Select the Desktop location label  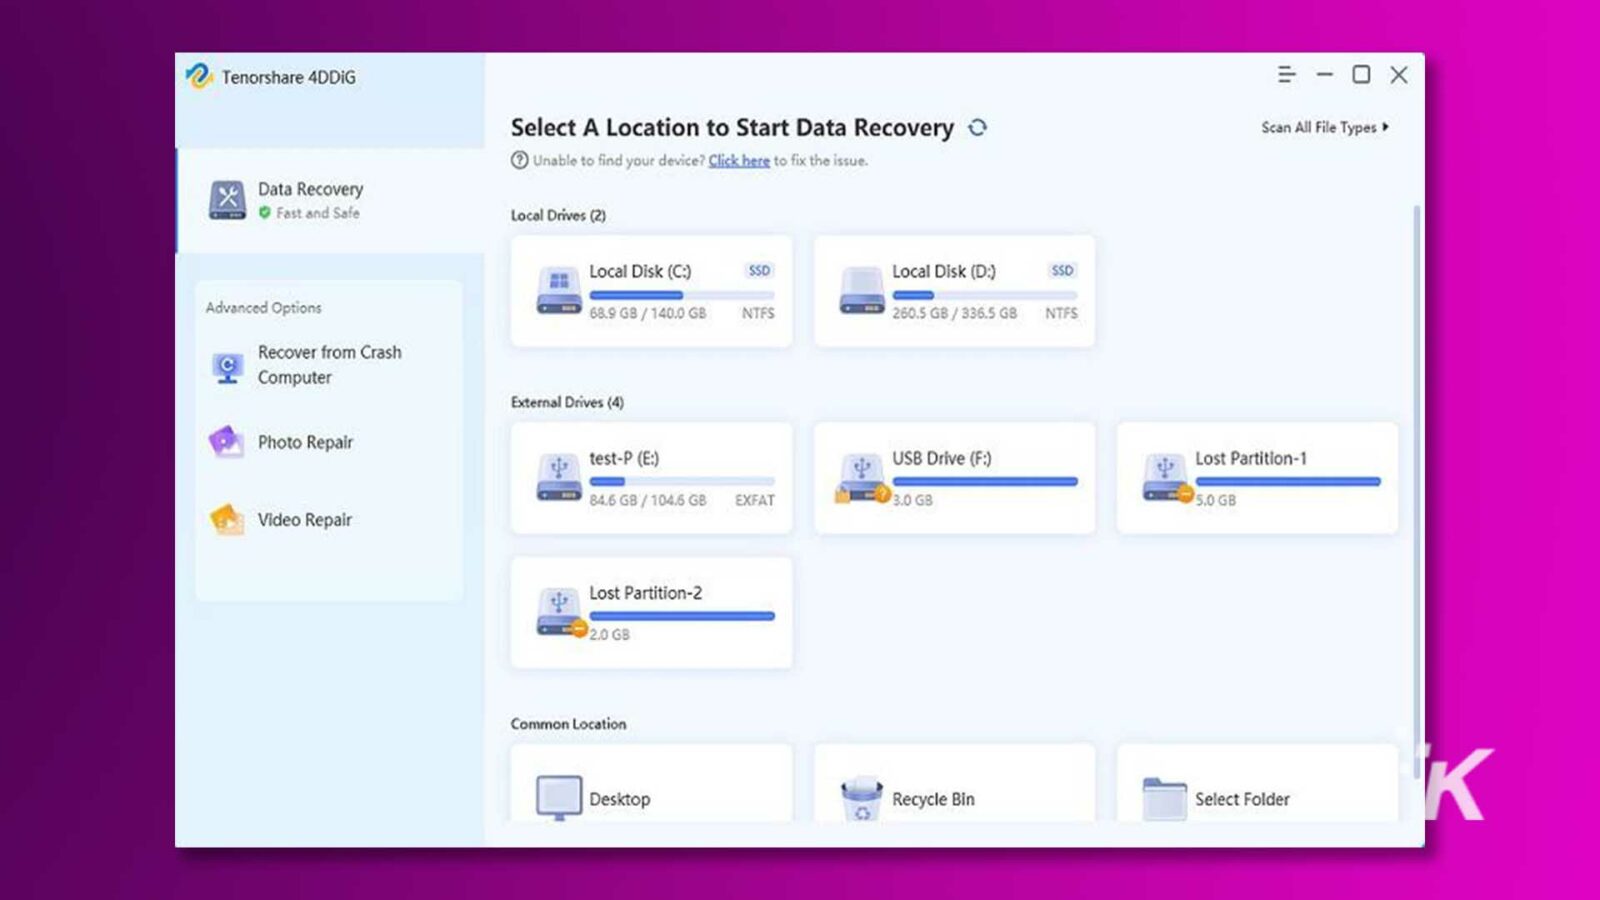(x=620, y=799)
